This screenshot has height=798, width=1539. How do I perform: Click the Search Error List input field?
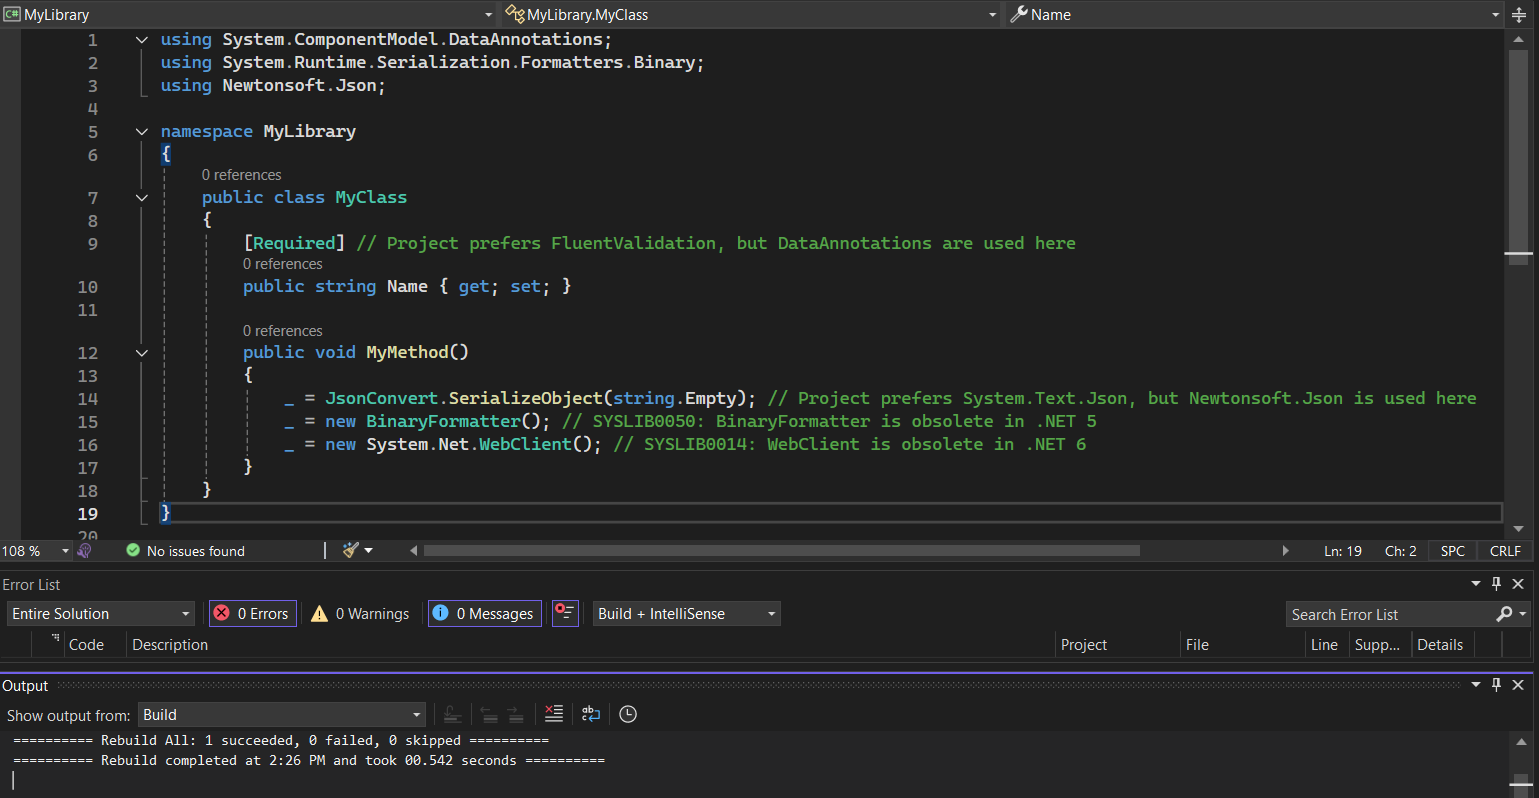pyautogui.click(x=1388, y=615)
